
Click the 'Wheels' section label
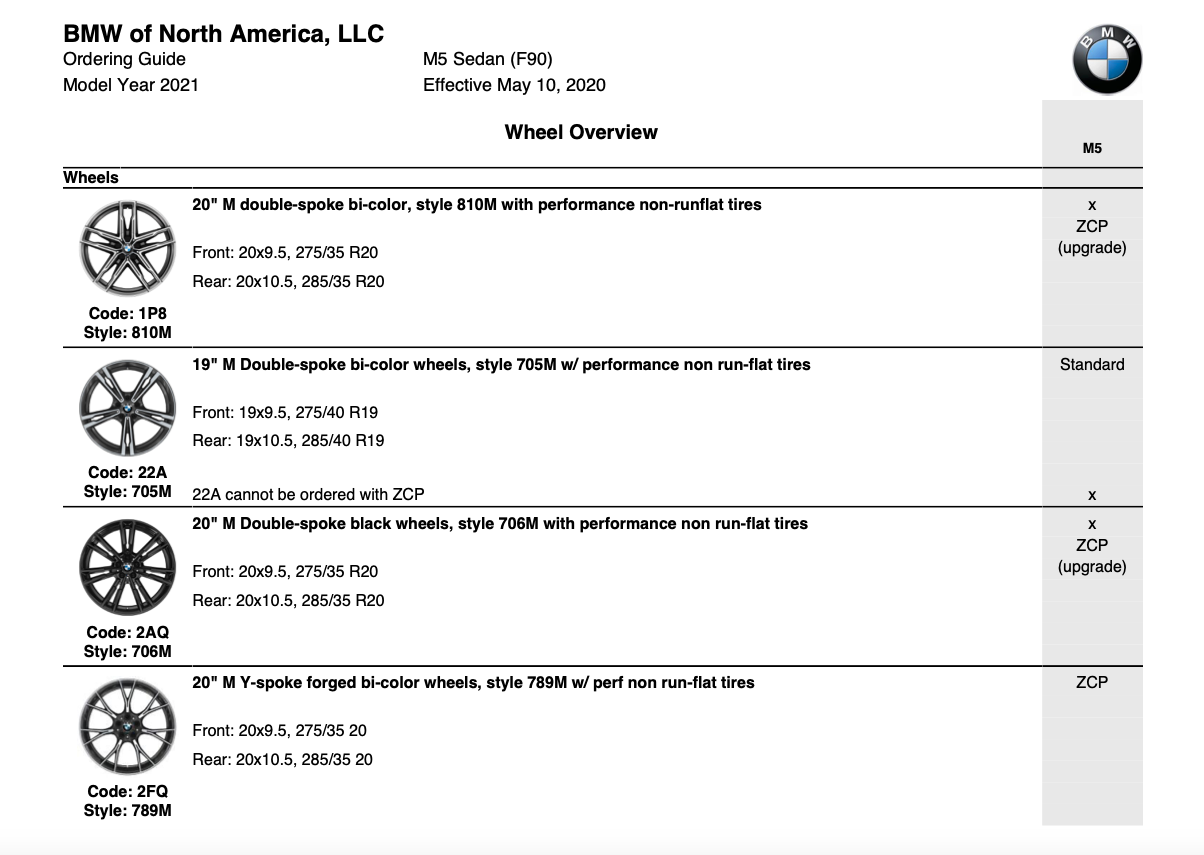(91, 177)
